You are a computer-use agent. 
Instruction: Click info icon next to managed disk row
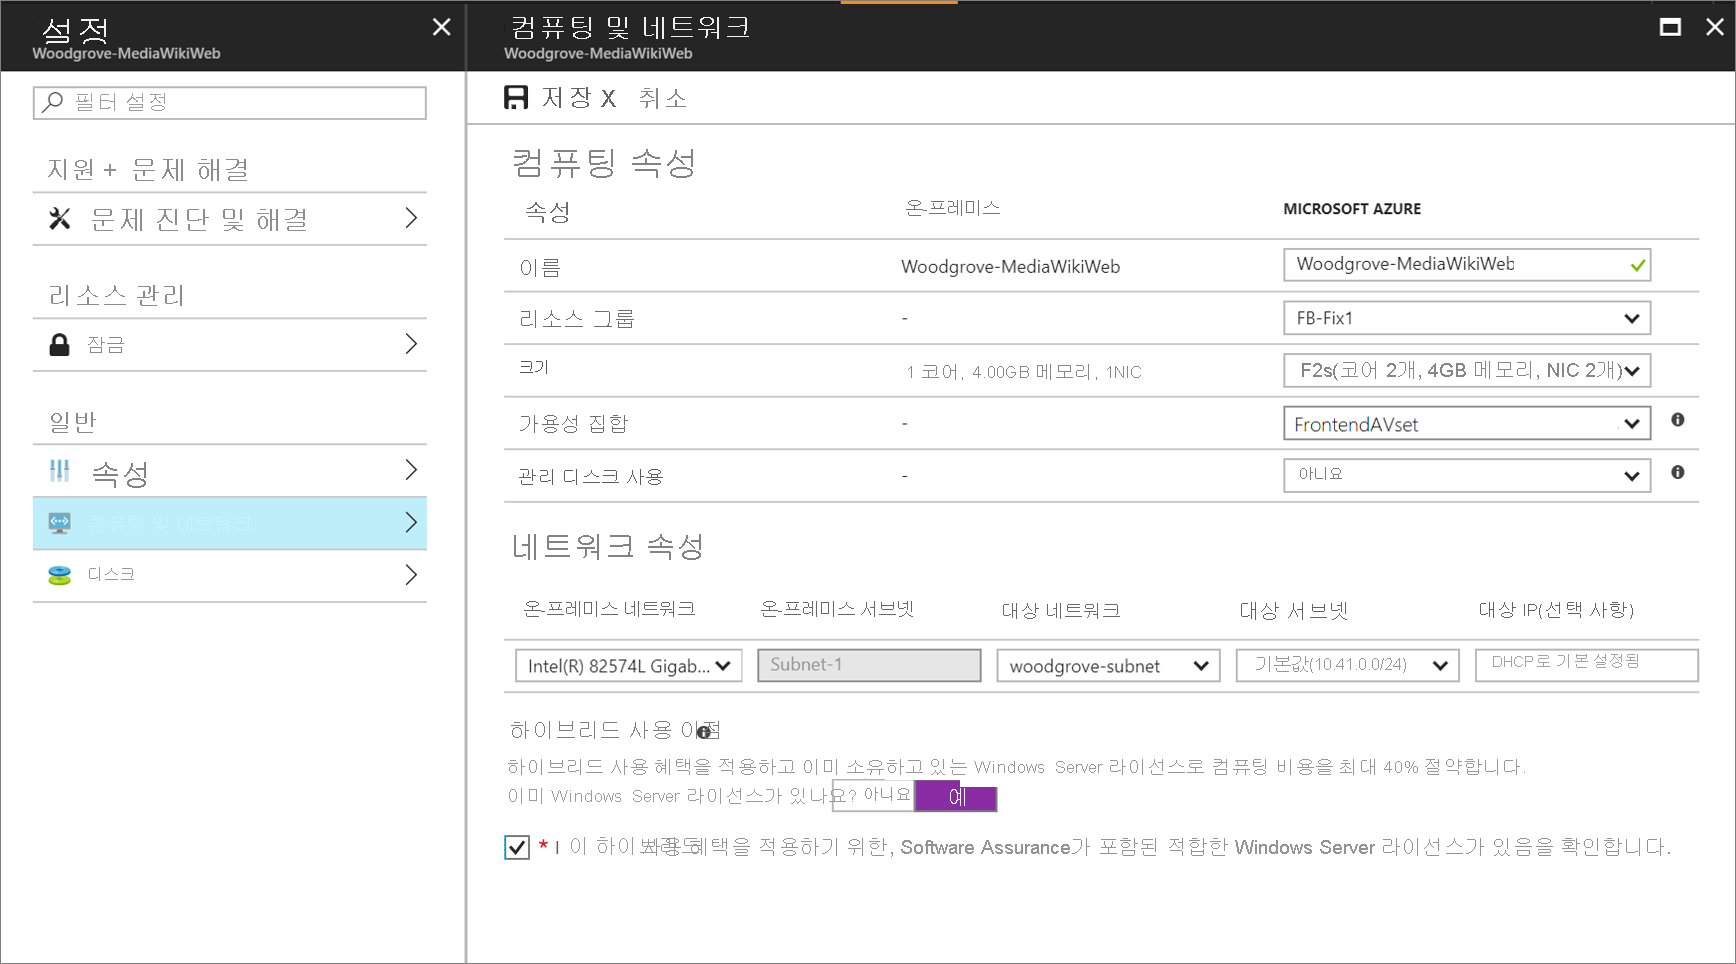[1678, 472]
